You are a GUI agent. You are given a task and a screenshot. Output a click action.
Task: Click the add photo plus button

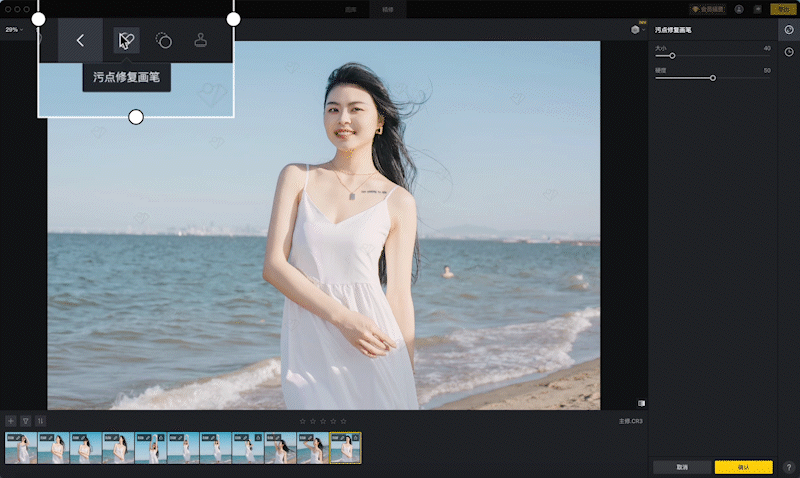click(x=11, y=421)
